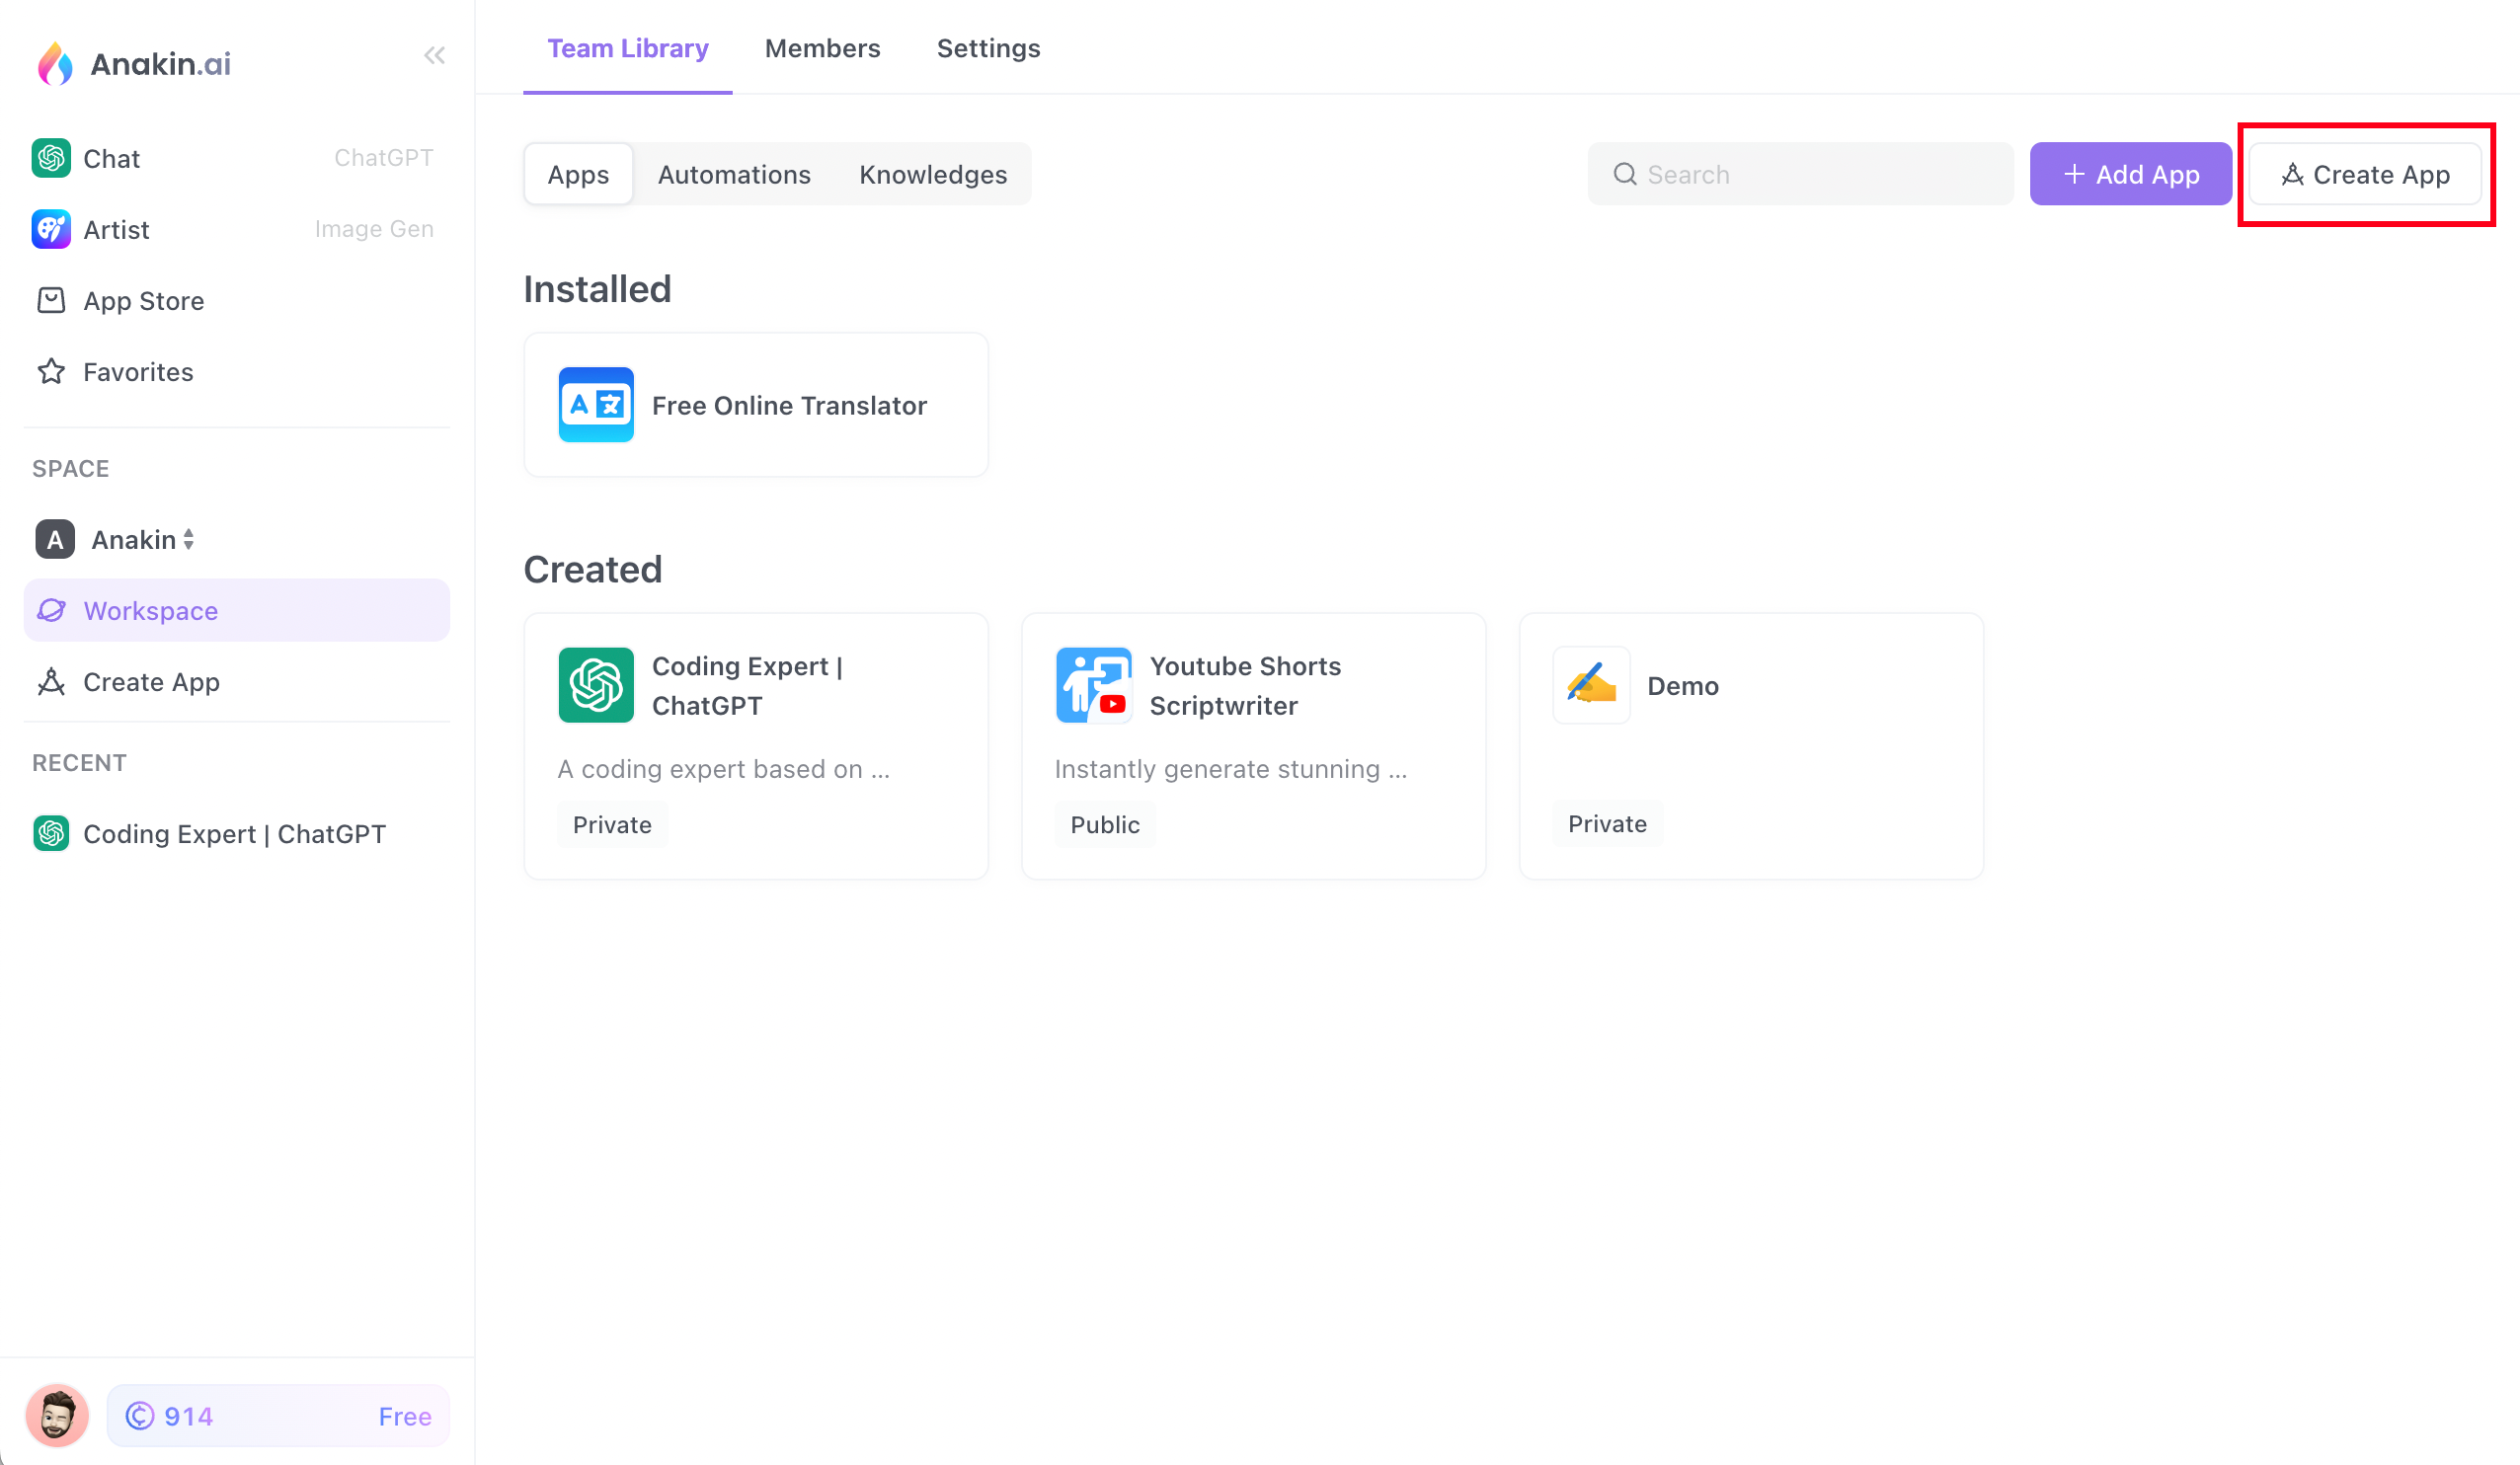Open the Artist image generator icon
The height and width of the screenshot is (1465, 2520).
tap(51, 229)
